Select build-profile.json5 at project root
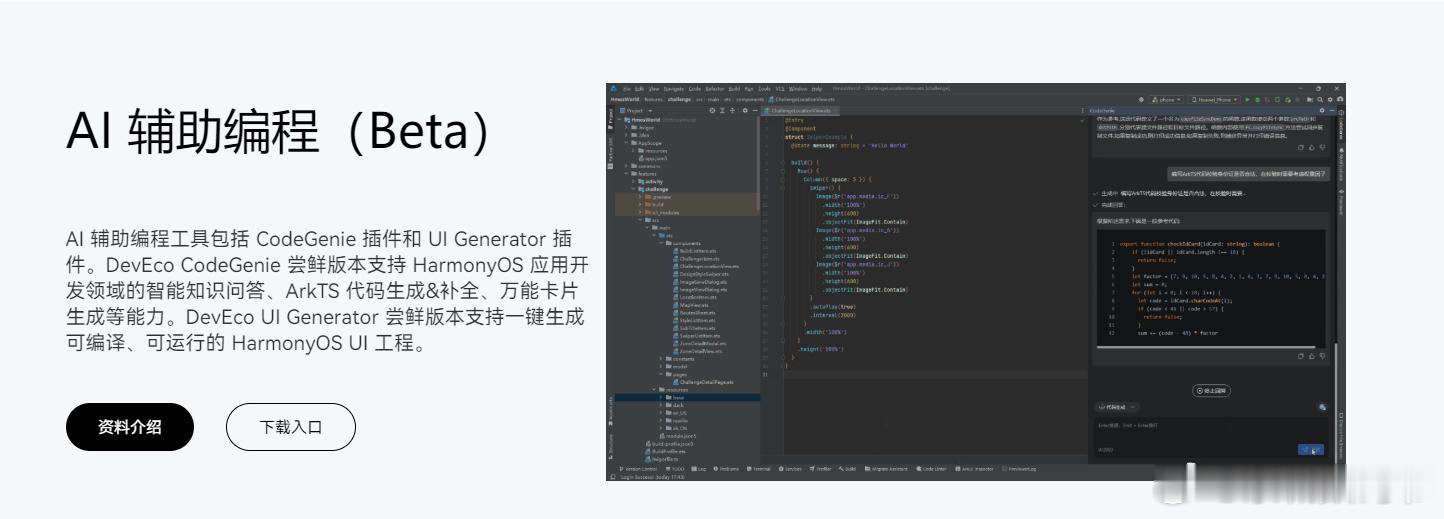 tap(670, 444)
